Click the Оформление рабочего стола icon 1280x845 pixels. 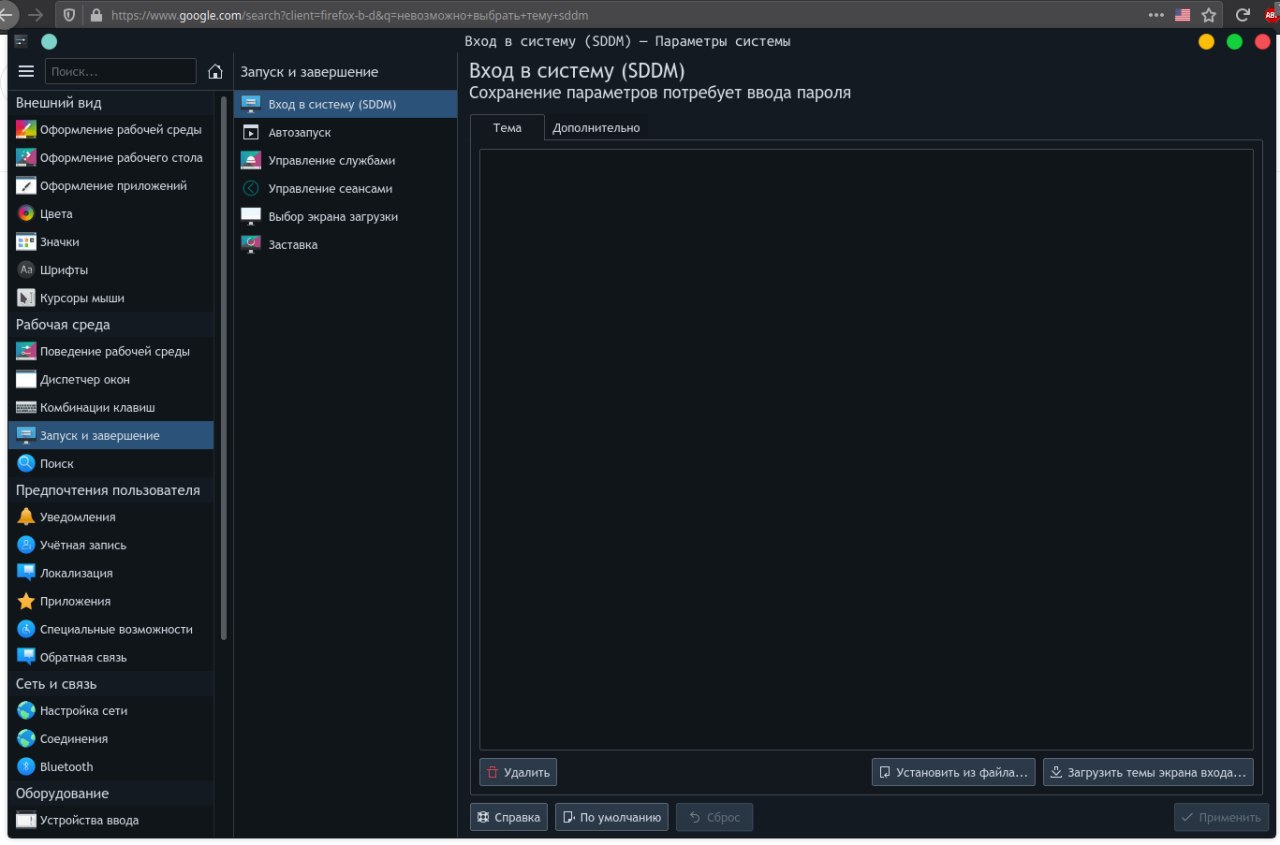(x=26, y=157)
